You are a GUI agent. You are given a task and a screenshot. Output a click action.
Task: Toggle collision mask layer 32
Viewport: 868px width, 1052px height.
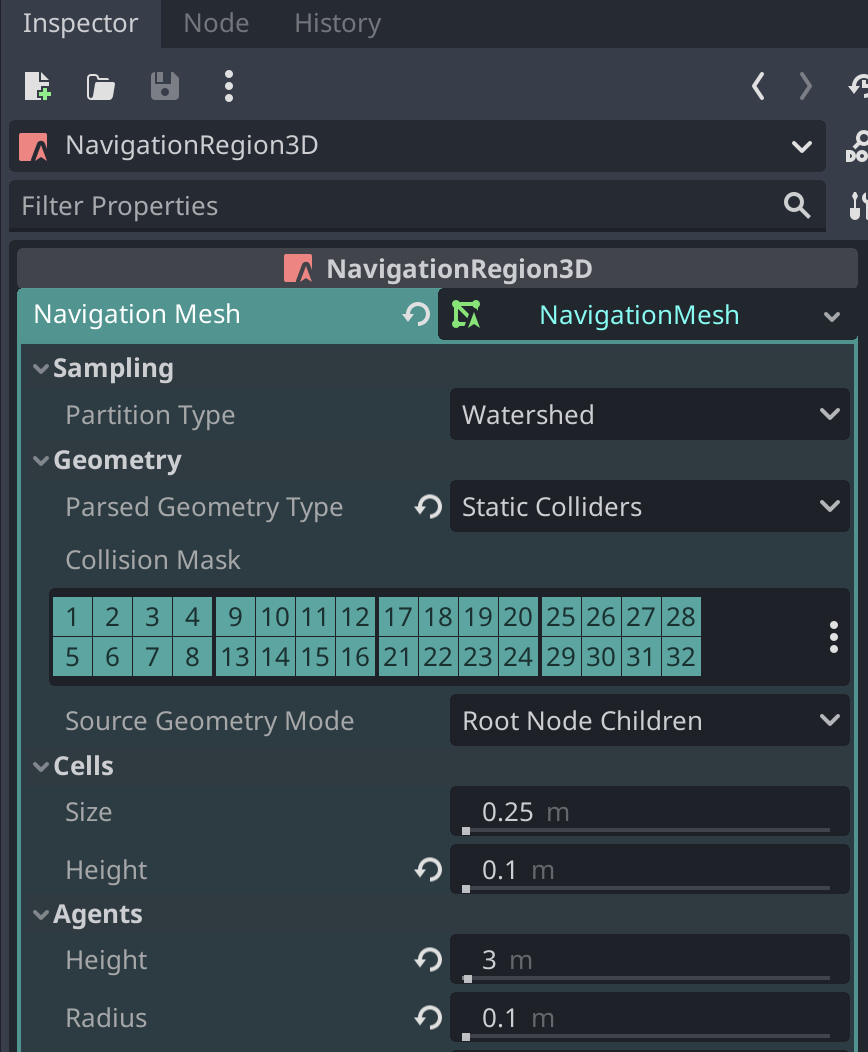[681, 657]
